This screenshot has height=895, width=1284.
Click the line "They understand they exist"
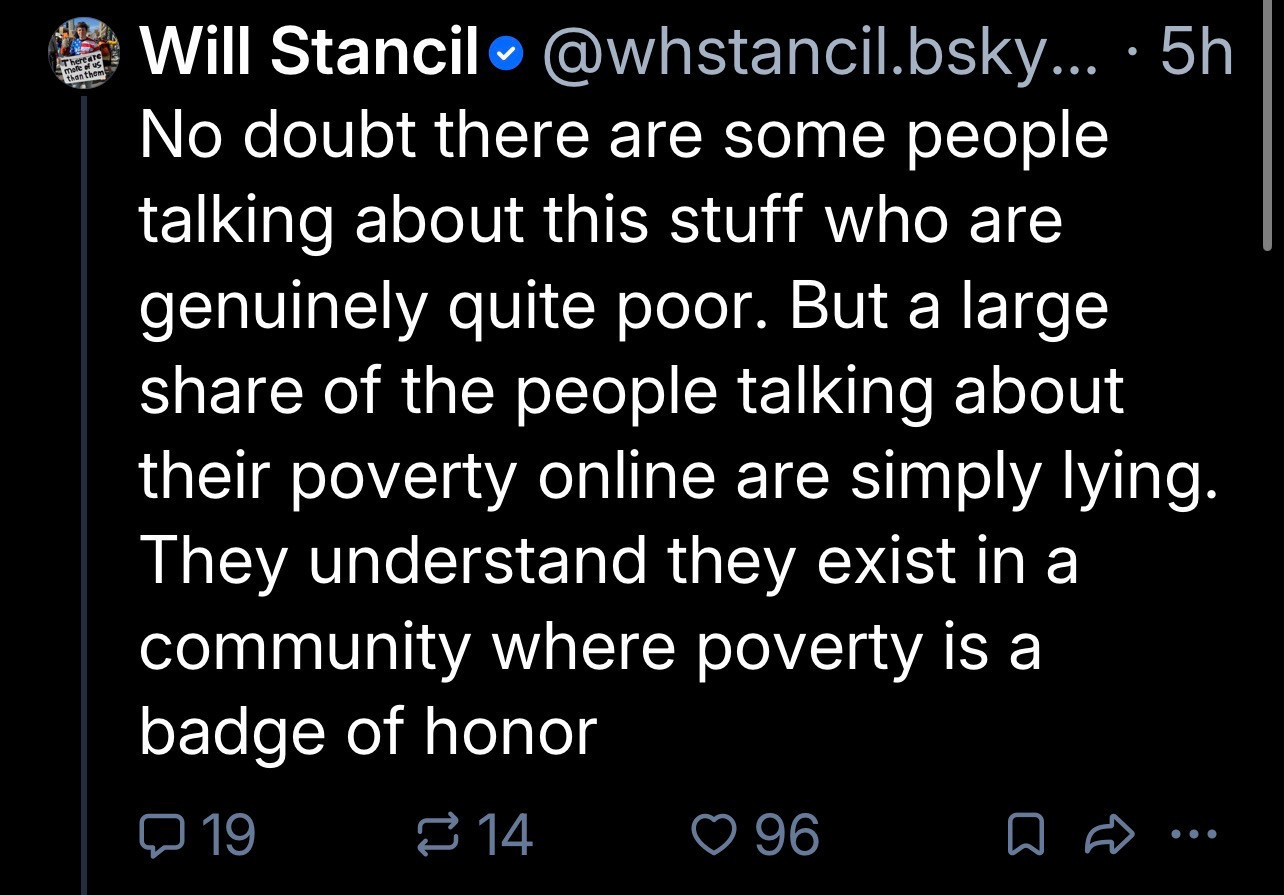click(x=608, y=561)
